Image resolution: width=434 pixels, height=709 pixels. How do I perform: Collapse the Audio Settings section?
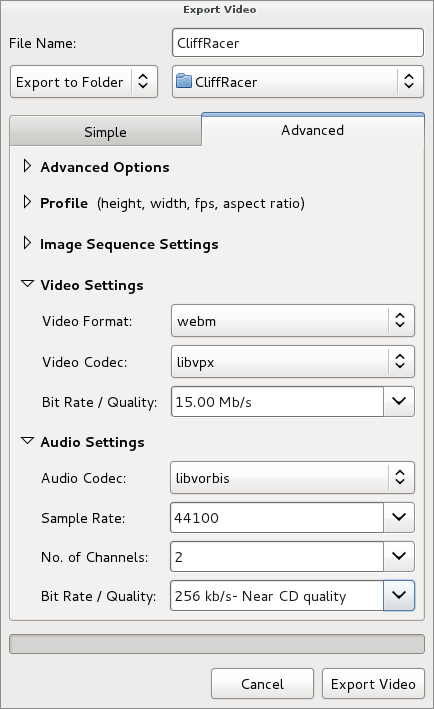pos(28,441)
